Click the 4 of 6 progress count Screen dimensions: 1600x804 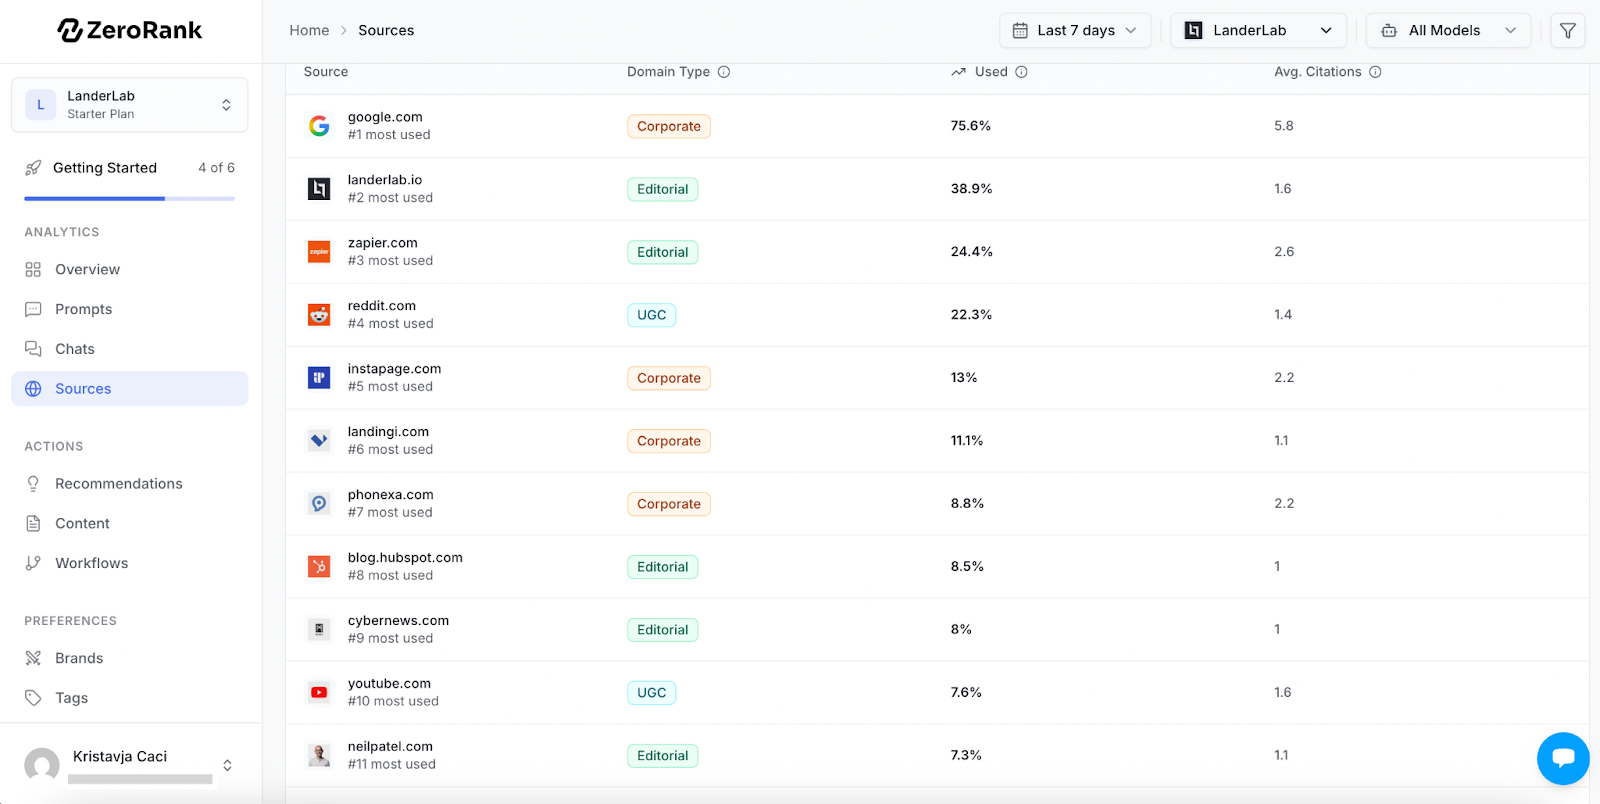click(216, 168)
